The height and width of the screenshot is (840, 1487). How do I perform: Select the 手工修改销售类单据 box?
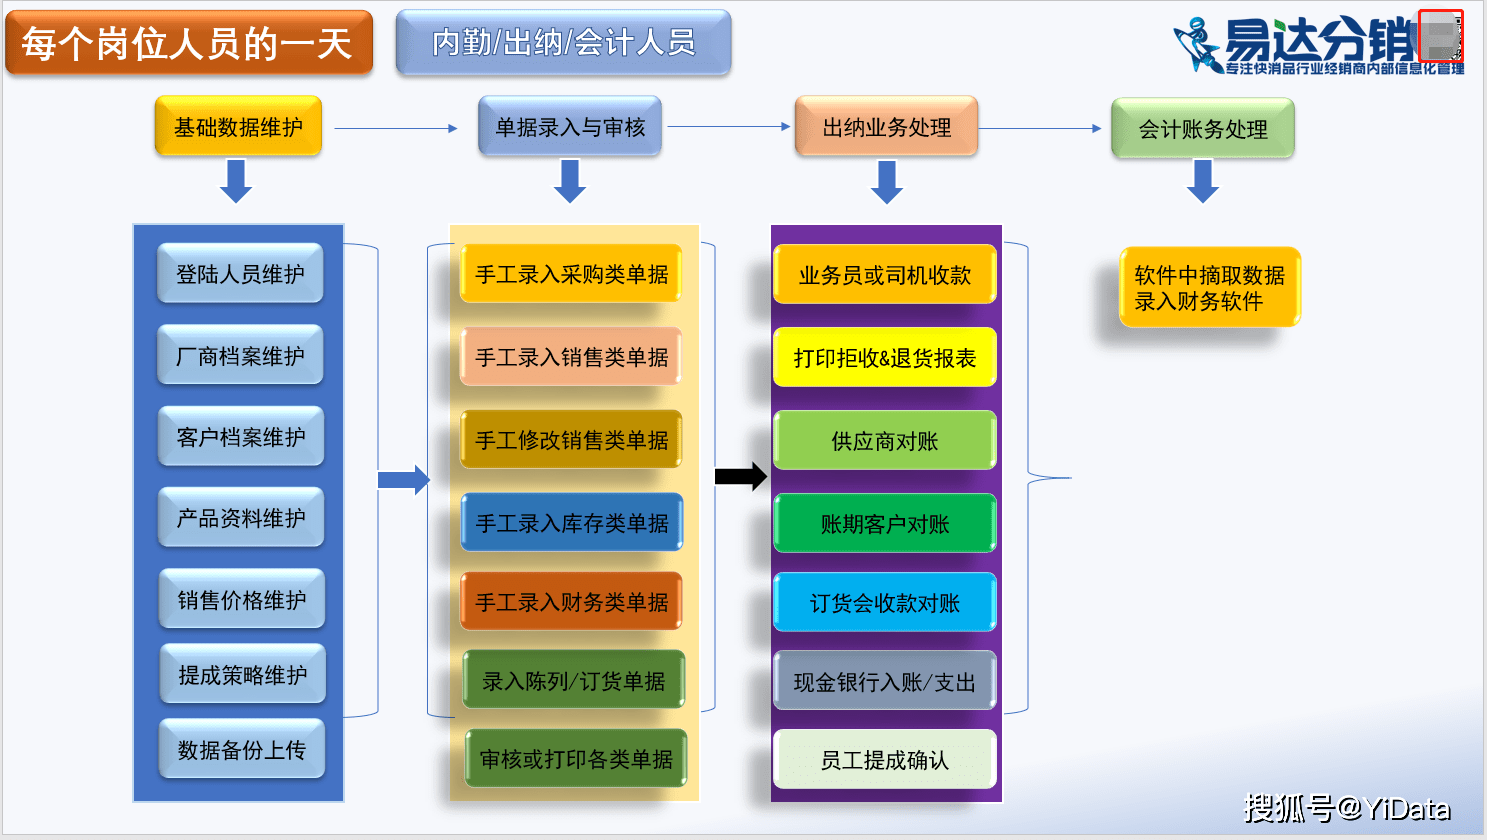click(x=571, y=440)
